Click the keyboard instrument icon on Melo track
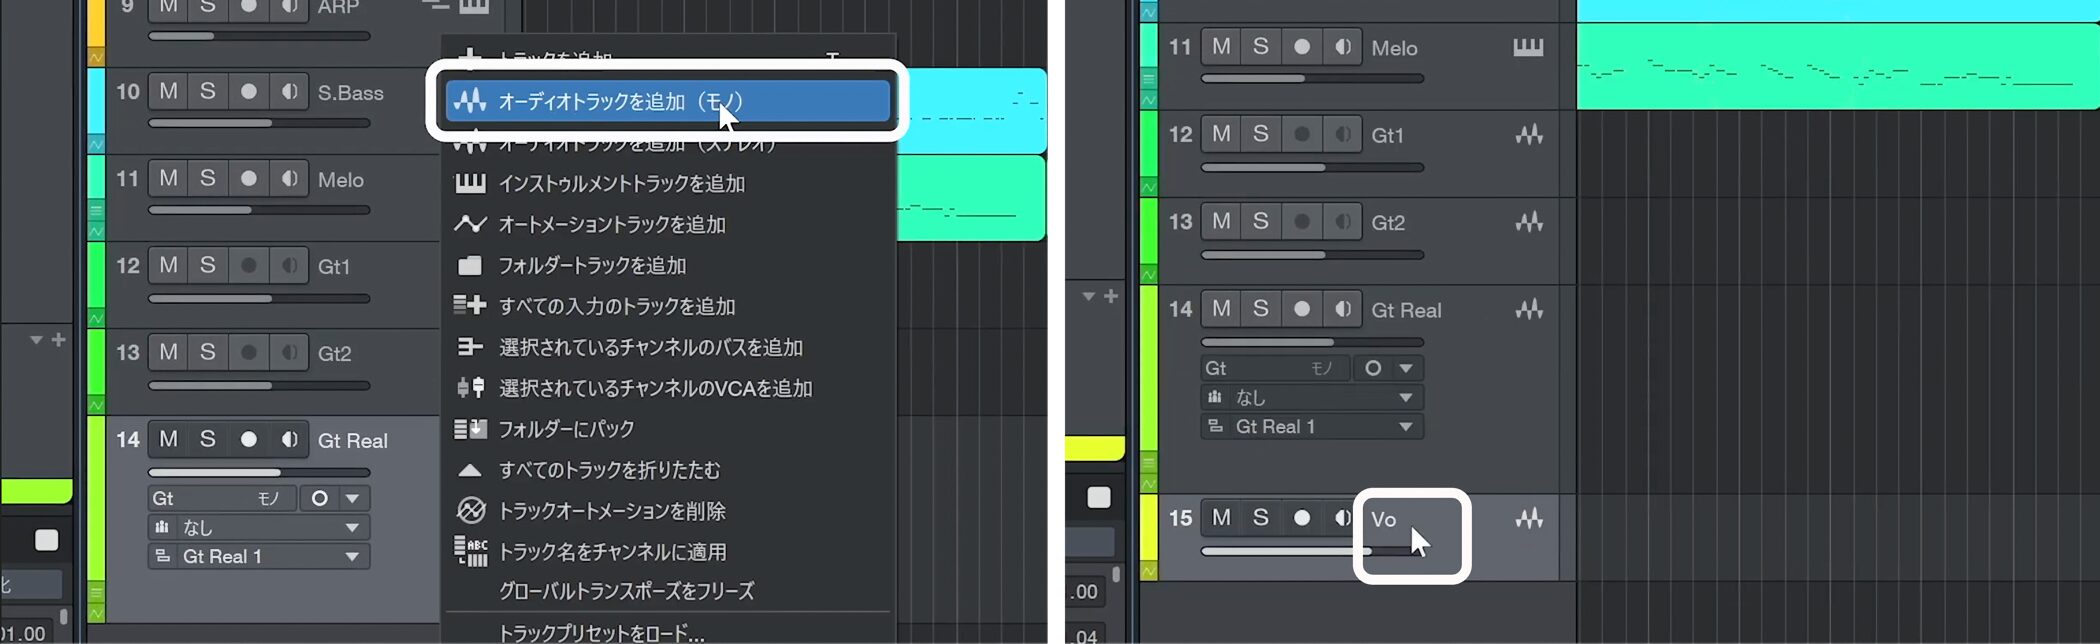The image size is (2100, 644). (1528, 47)
